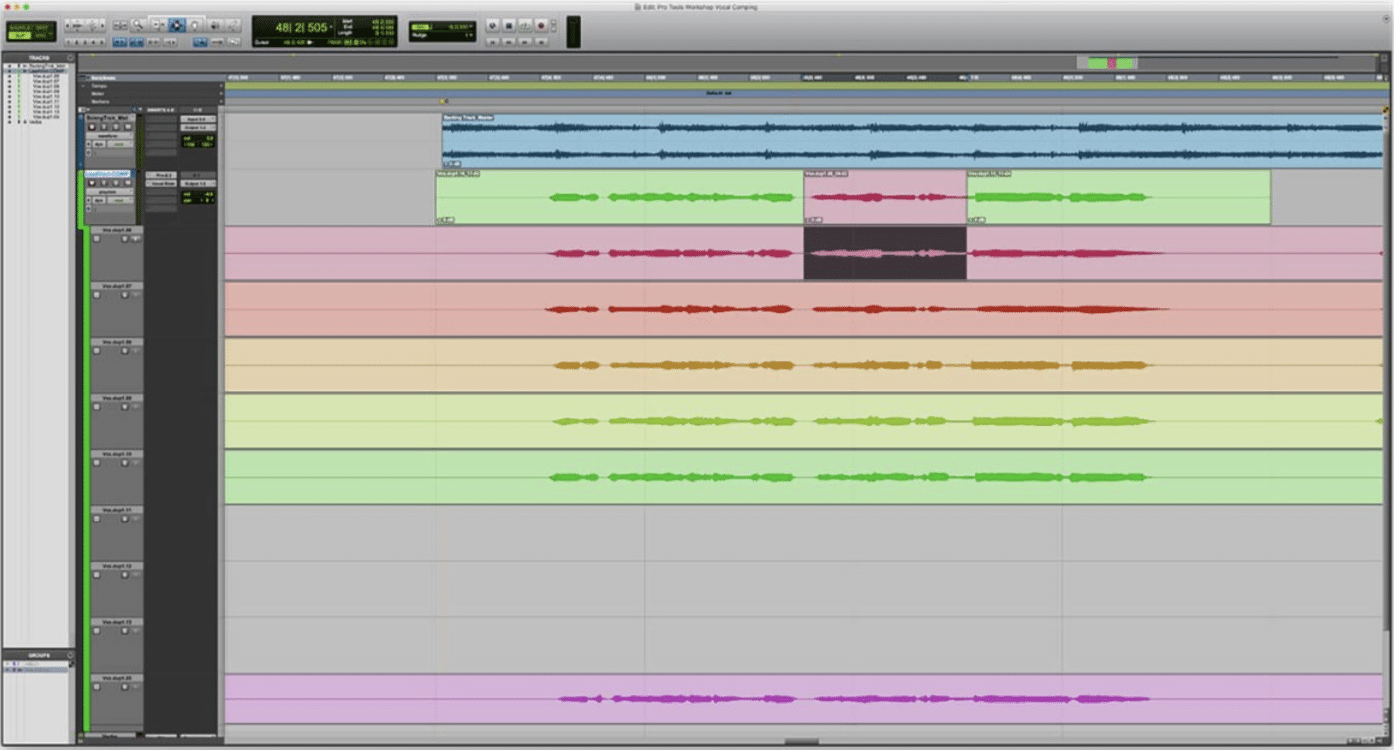
Task: Open the GROUPS list pop-up menu
Action: 70,654
